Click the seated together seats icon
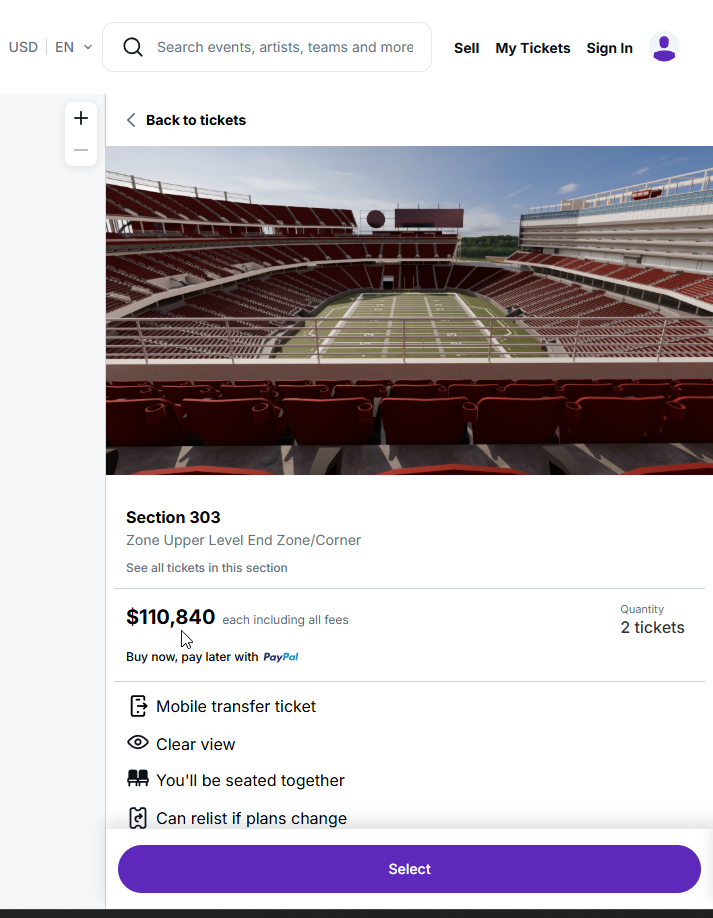This screenshot has width=713, height=918. [138, 779]
